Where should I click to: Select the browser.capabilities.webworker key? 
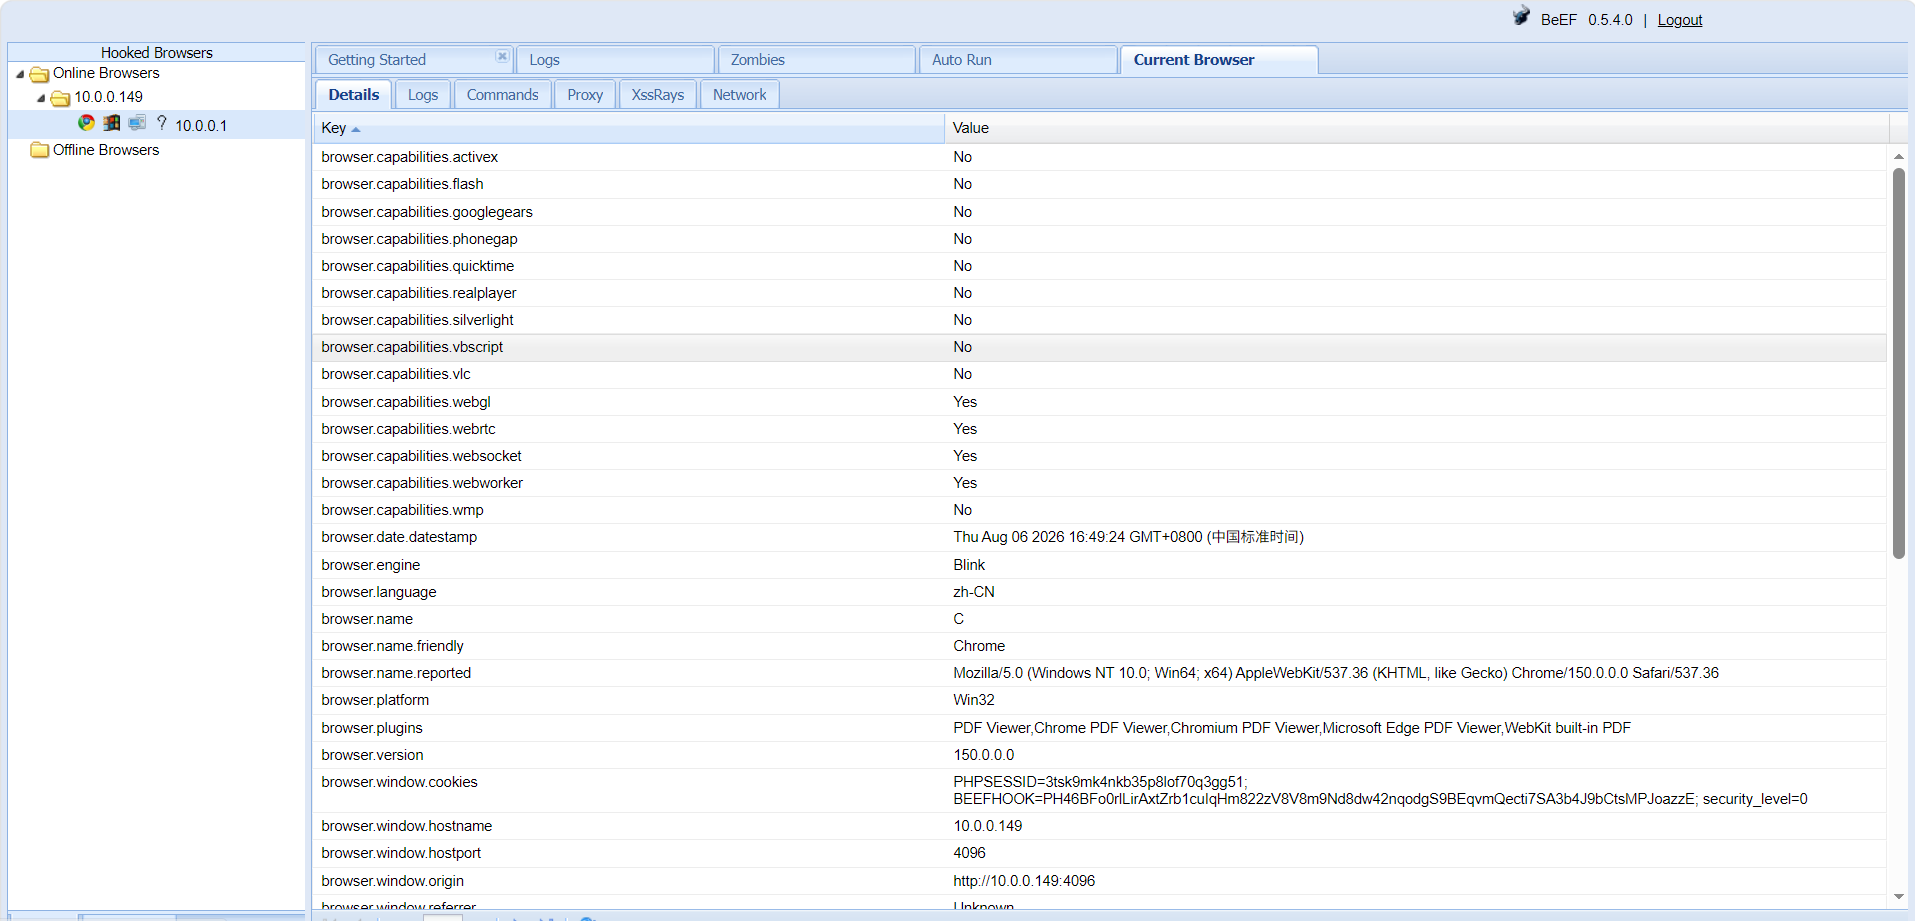coord(422,483)
